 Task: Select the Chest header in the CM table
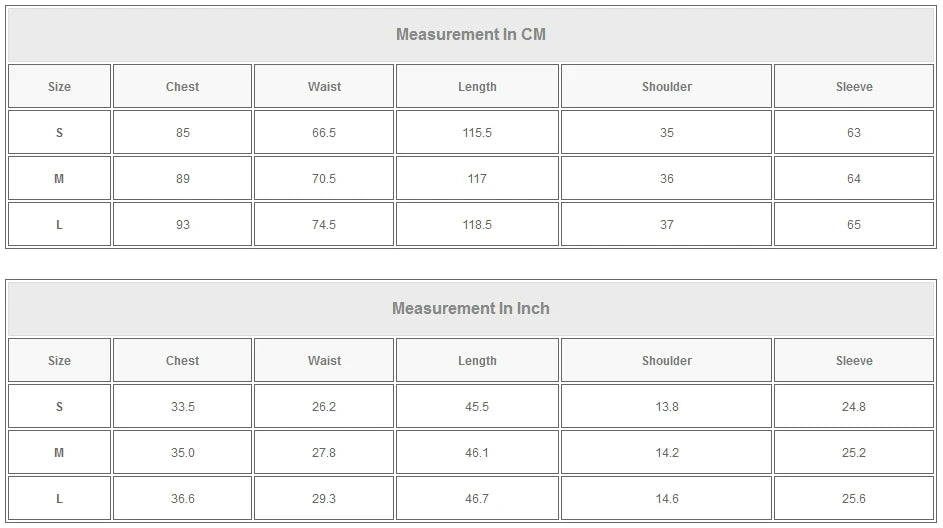click(182, 87)
